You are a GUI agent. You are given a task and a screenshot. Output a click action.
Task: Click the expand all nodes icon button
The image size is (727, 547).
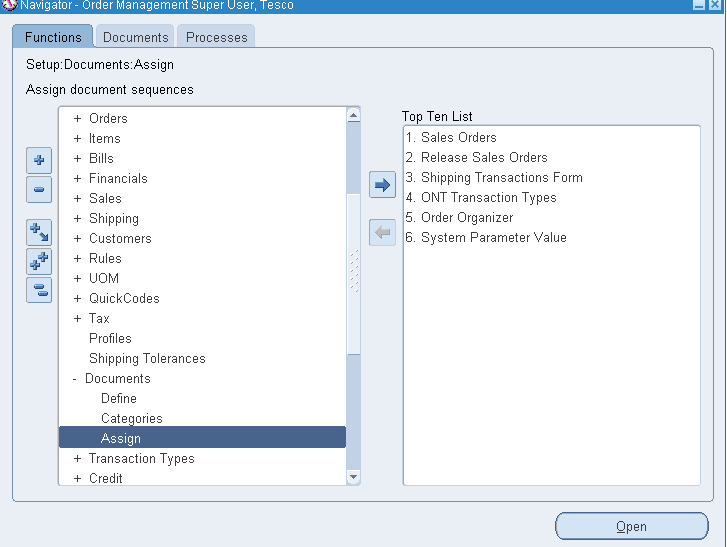click(x=38, y=262)
